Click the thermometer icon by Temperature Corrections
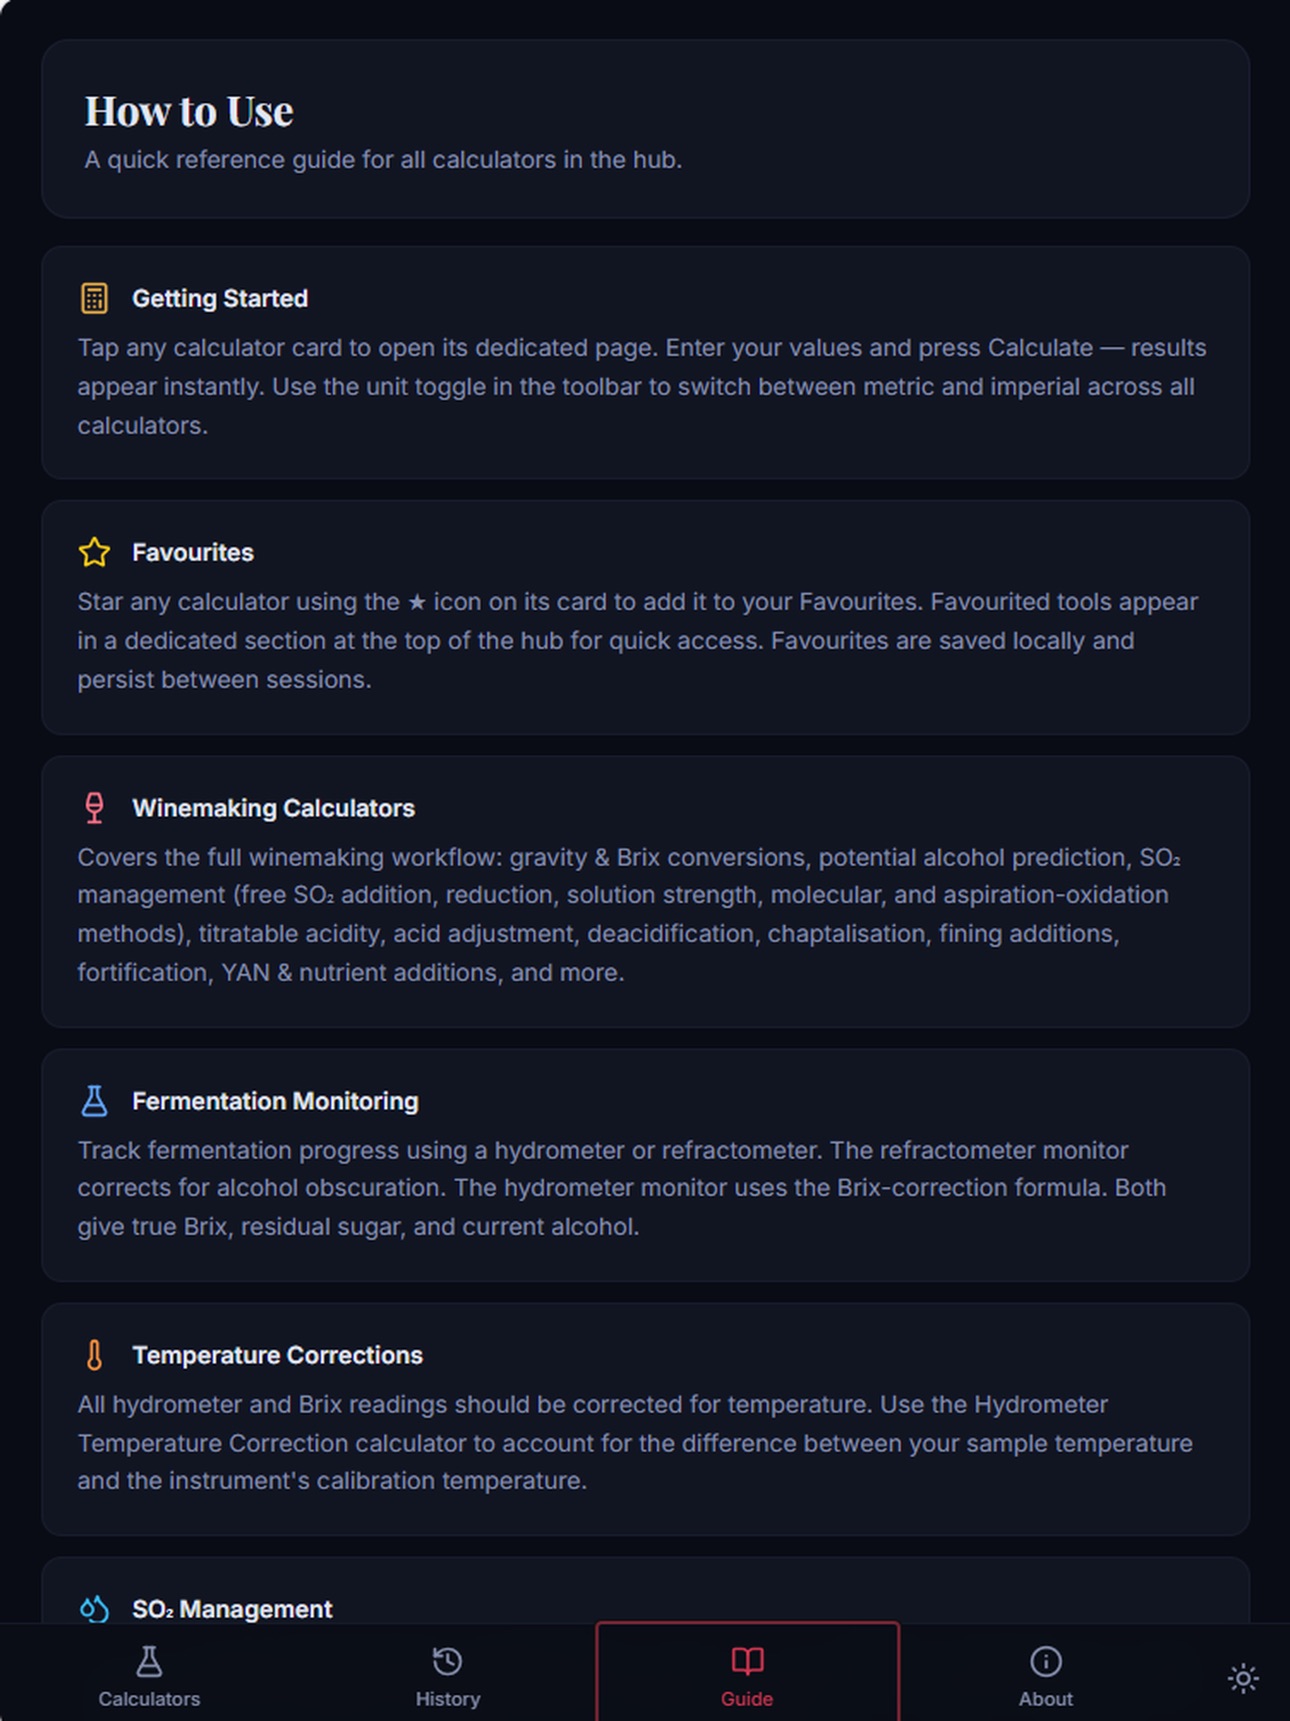 click(x=94, y=1355)
